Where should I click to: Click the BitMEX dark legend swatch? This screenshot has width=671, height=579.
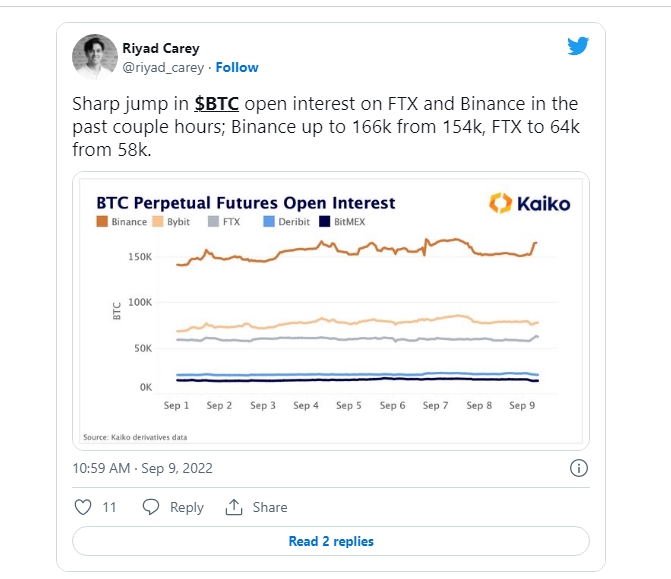(325, 222)
